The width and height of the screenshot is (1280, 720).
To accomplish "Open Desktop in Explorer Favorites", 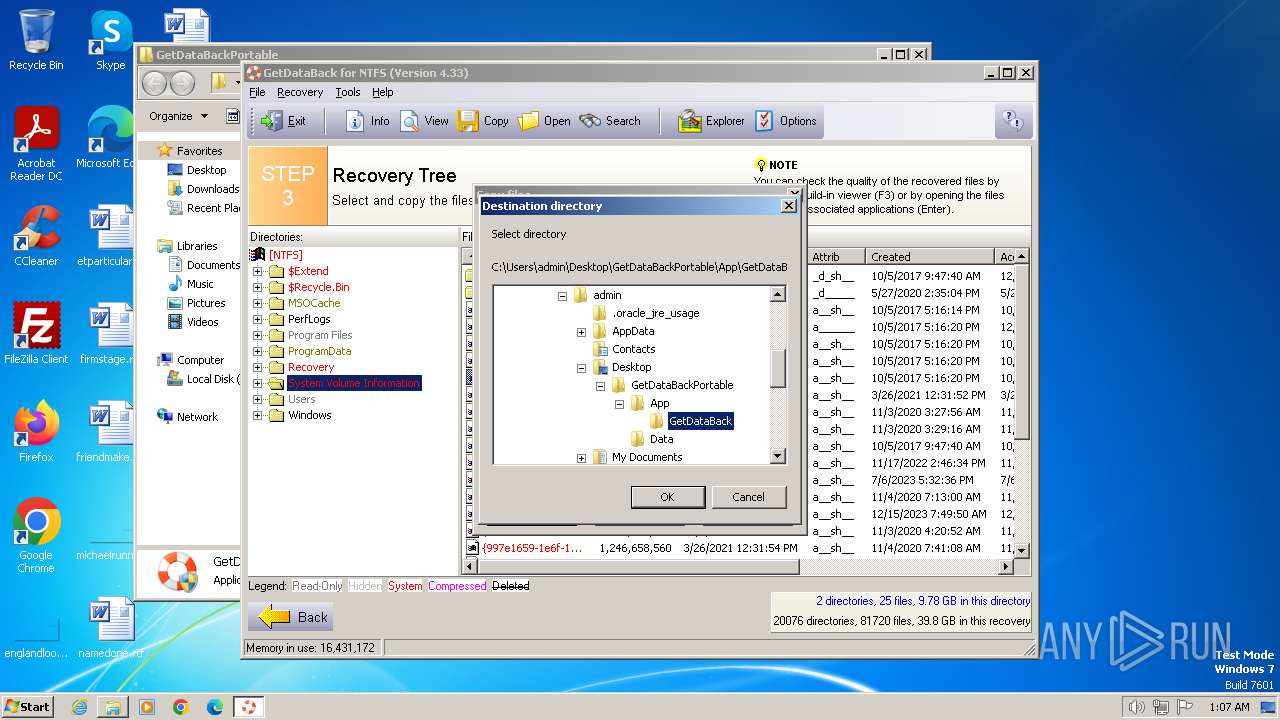I will pos(206,170).
